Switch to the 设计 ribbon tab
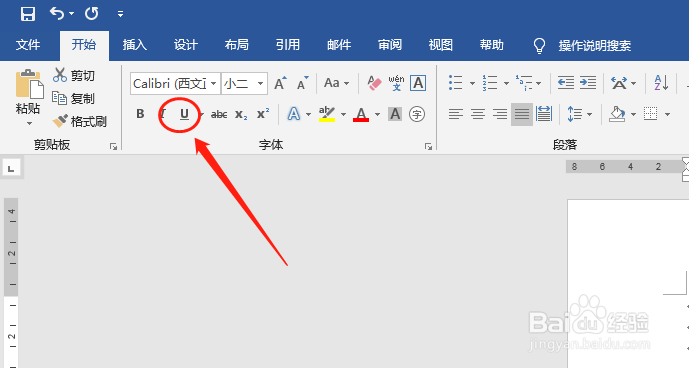This screenshot has height=368, width=689. click(185, 45)
